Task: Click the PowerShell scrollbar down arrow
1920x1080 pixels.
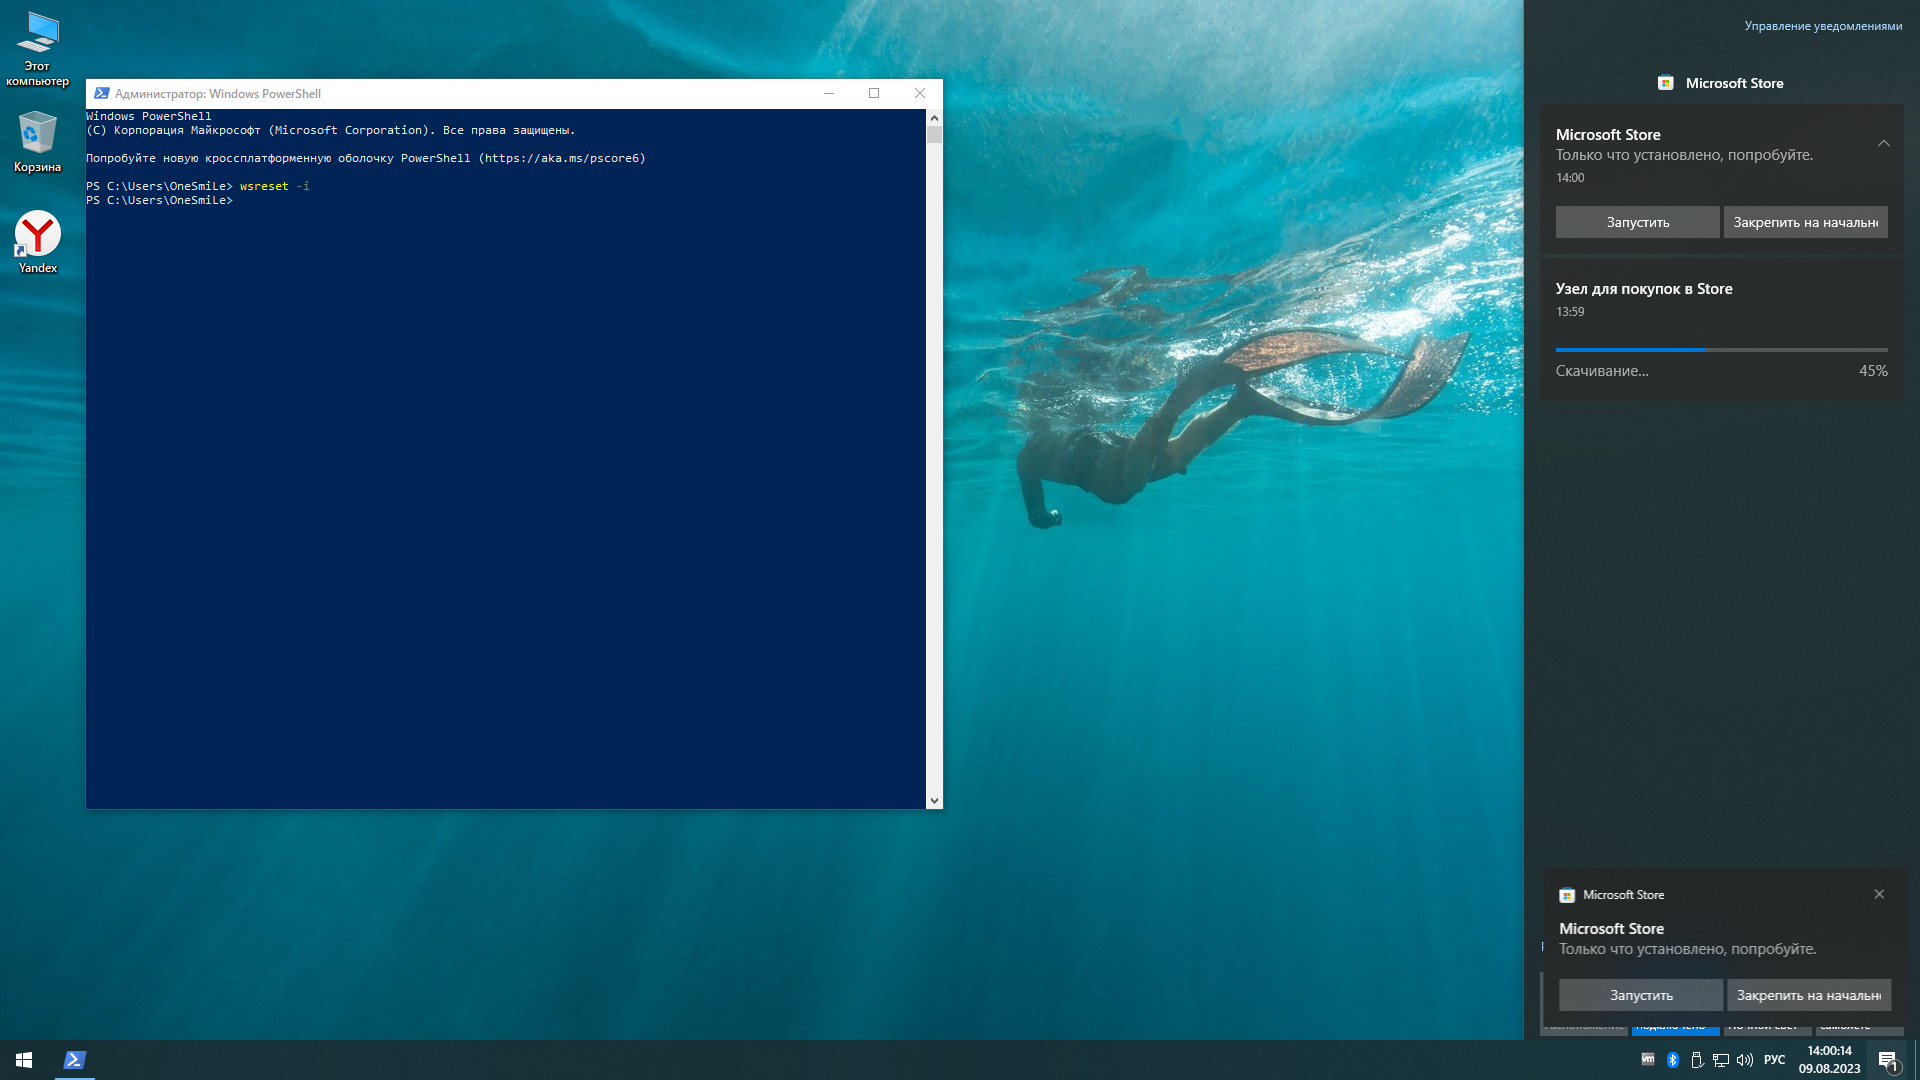Action: tap(934, 800)
